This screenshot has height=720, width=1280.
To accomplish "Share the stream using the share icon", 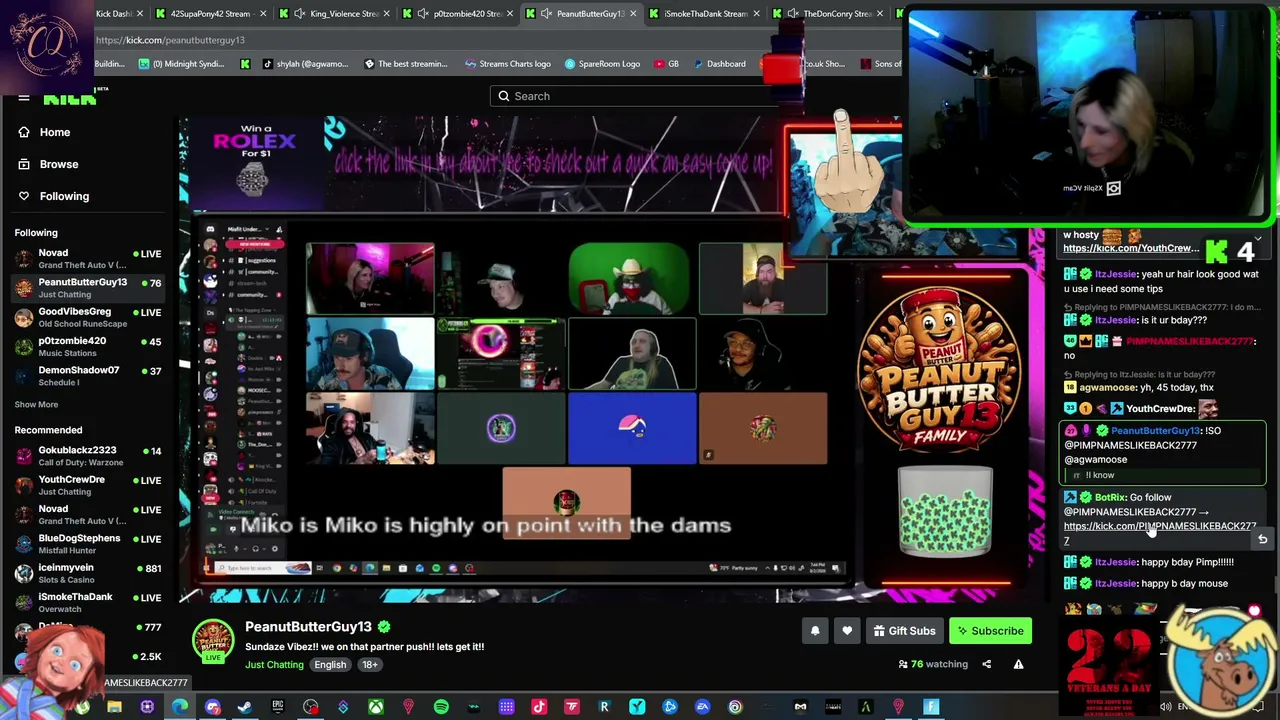I will 986,664.
